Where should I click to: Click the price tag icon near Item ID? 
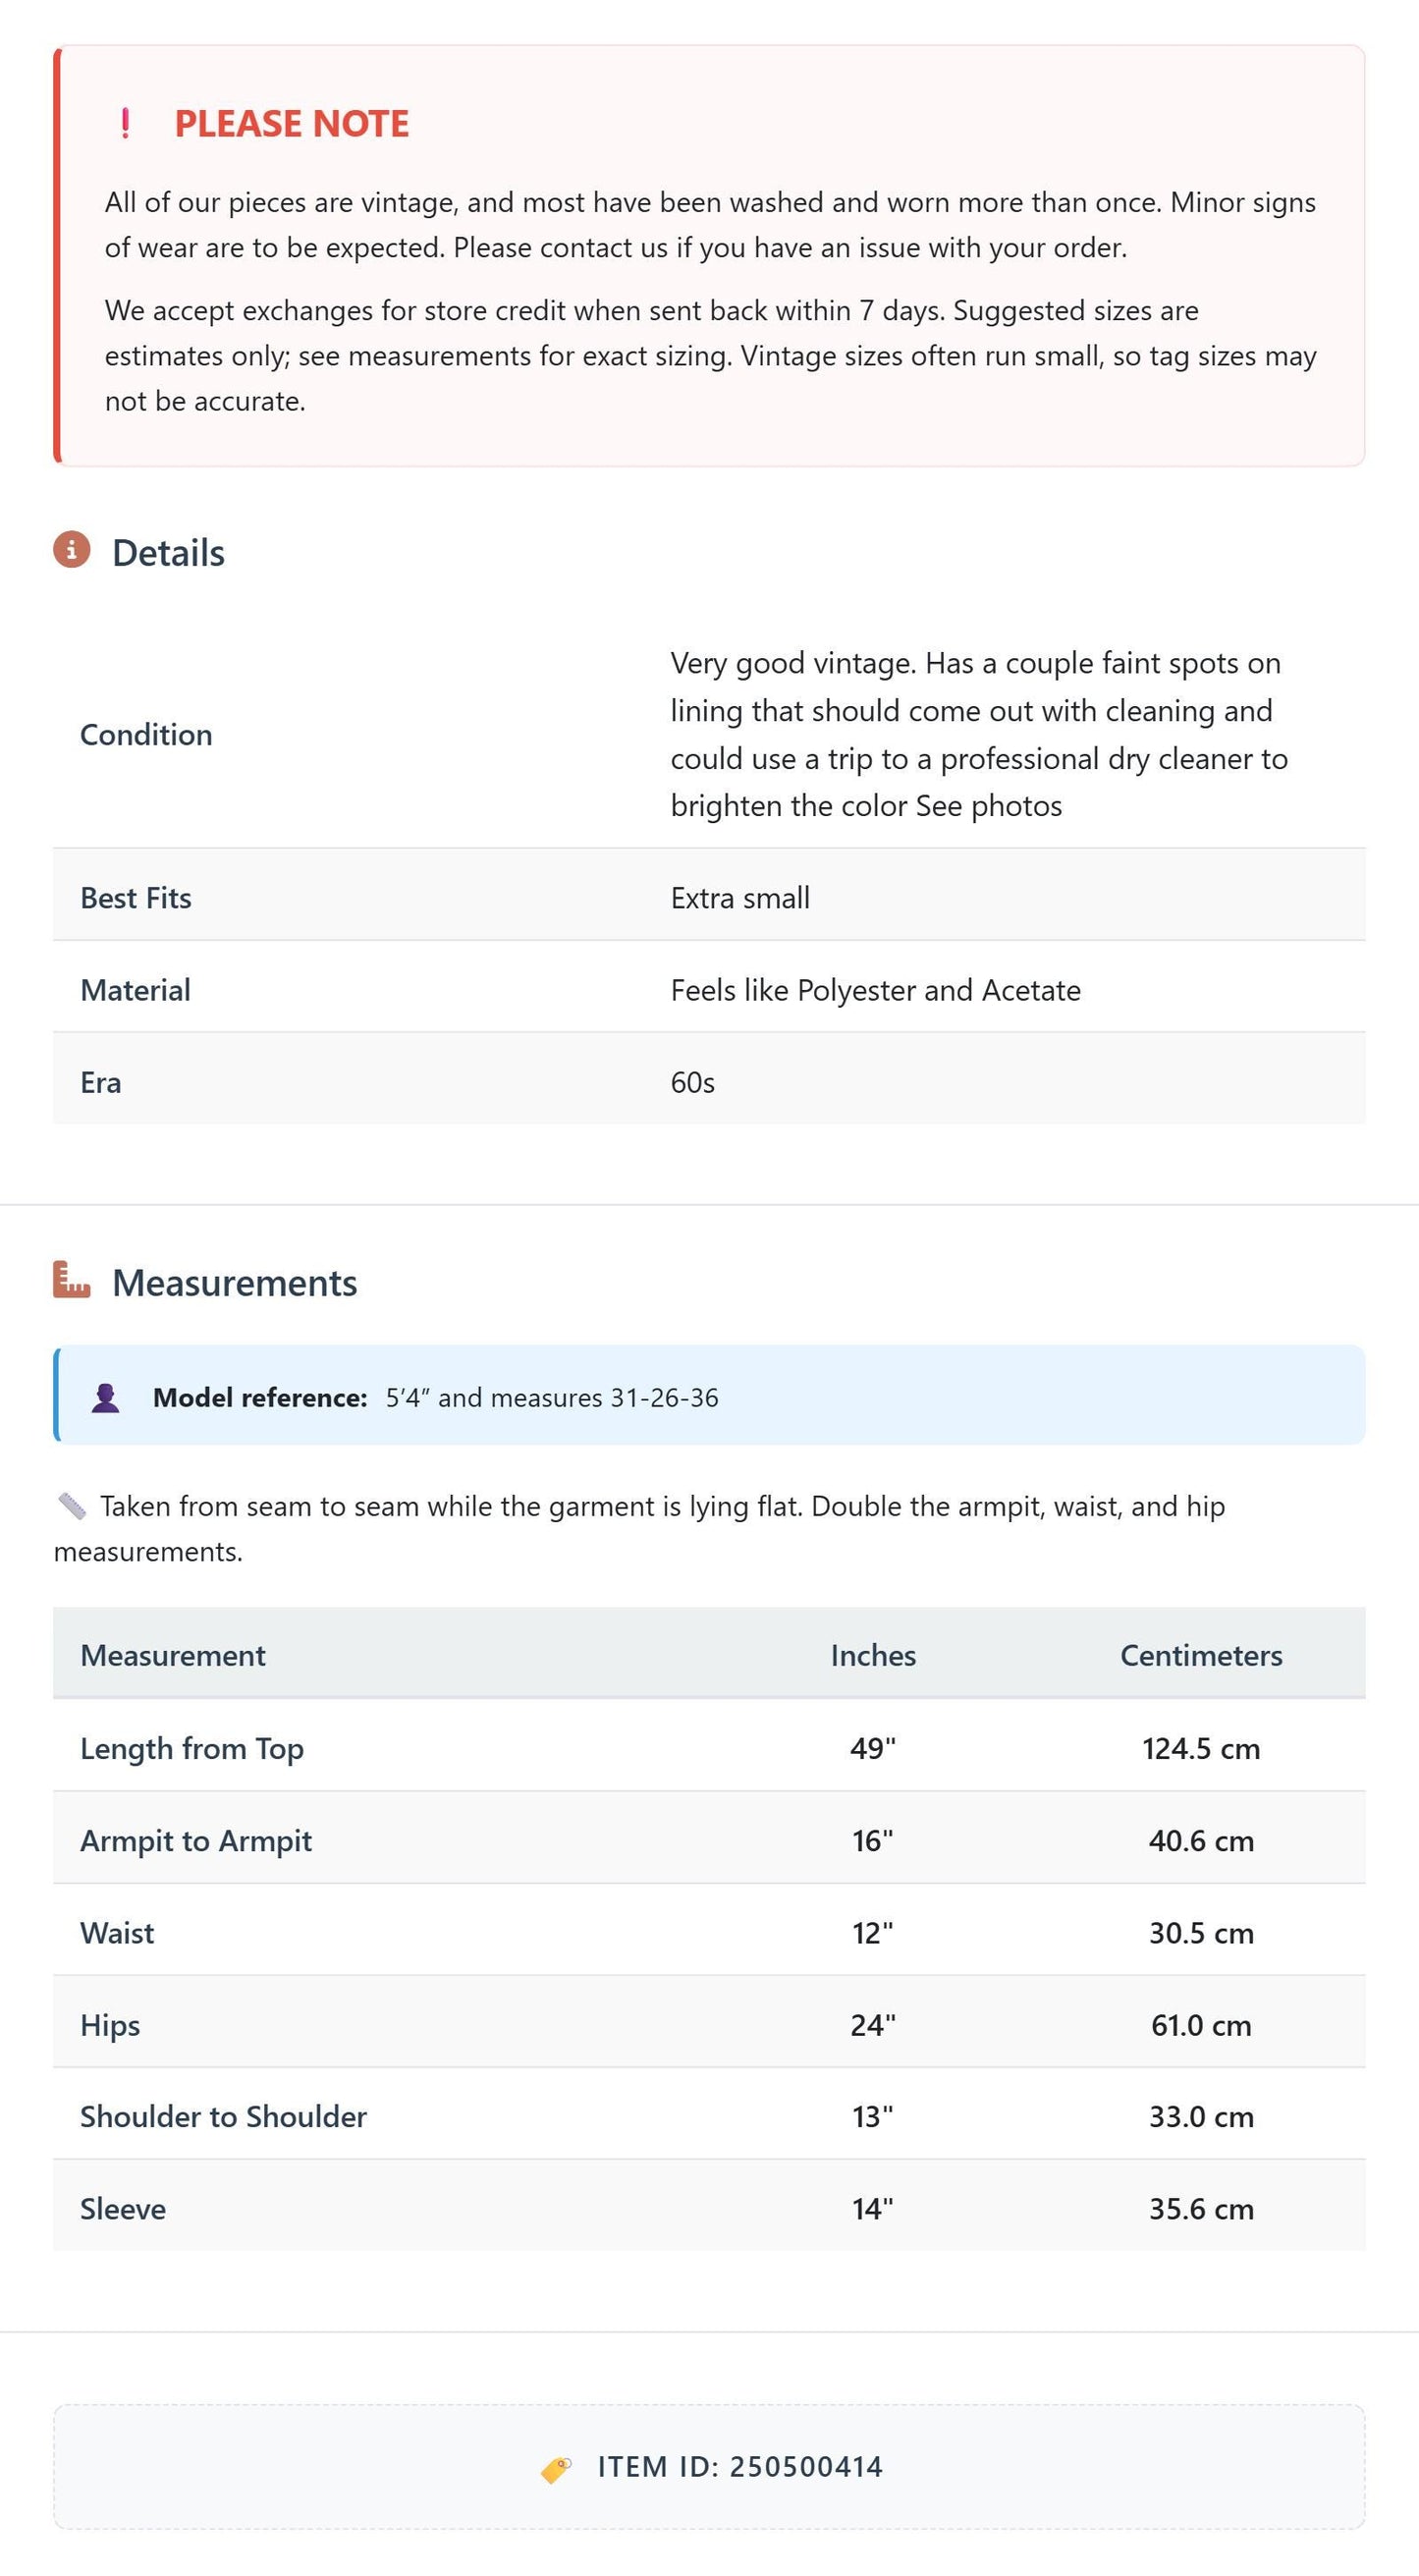[x=556, y=2469]
